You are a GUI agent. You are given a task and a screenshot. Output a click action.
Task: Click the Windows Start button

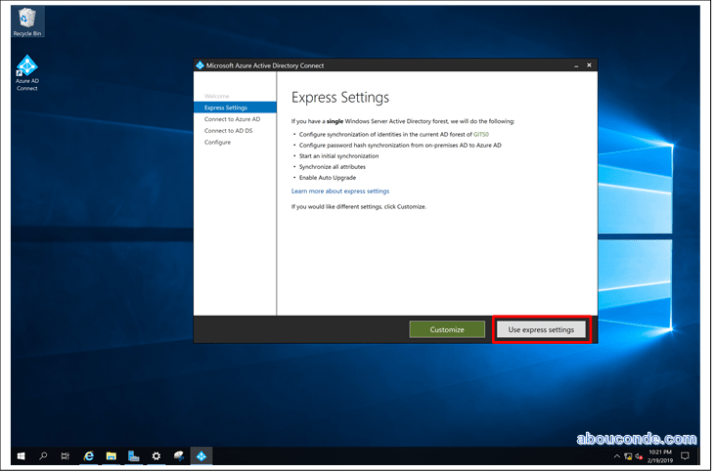point(20,456)
